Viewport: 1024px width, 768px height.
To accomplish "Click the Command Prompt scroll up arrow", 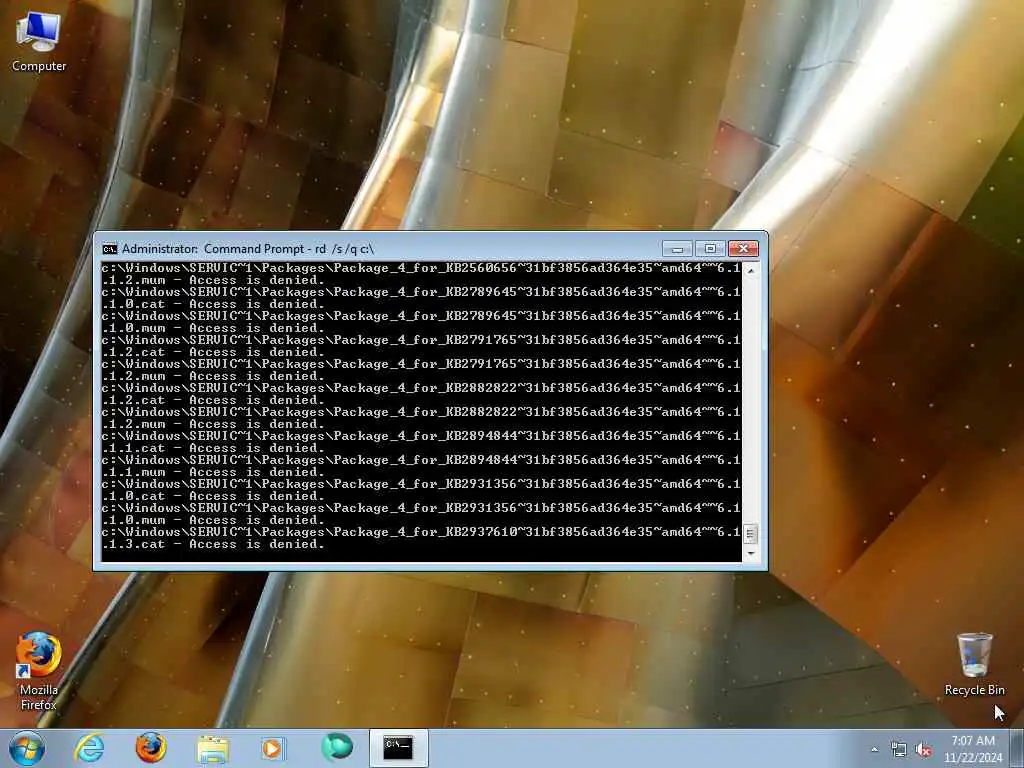I will [750, 270].
